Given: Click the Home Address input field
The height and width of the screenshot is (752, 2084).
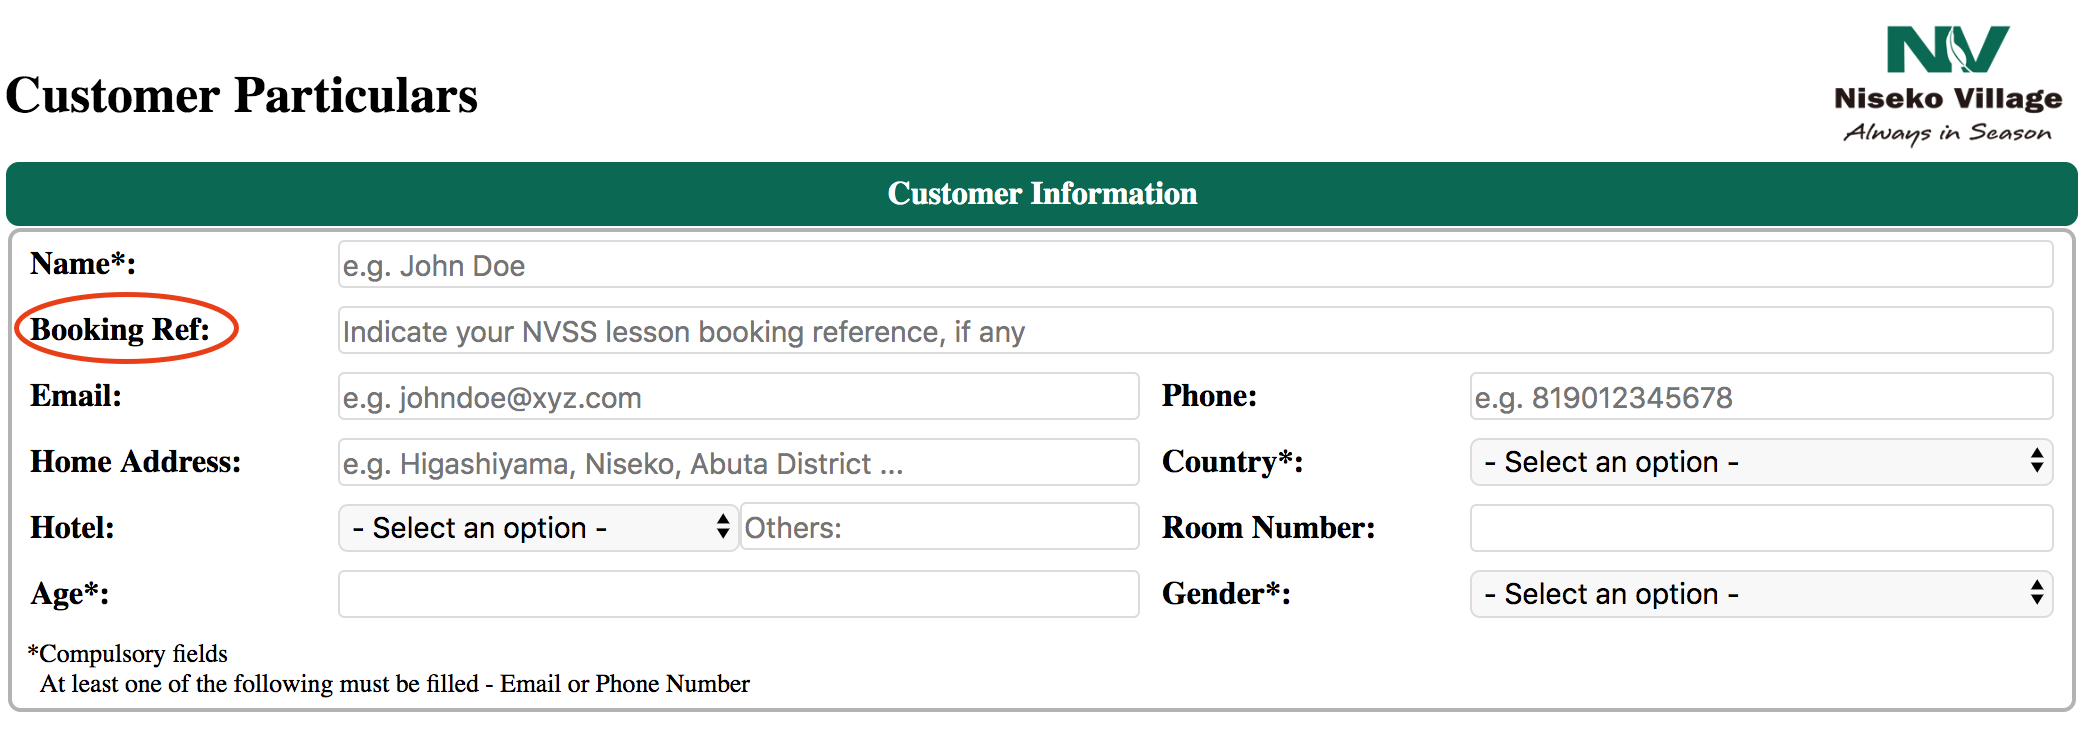Looking at the screenshot, I should pyautogui.click(x=738, y=462).
